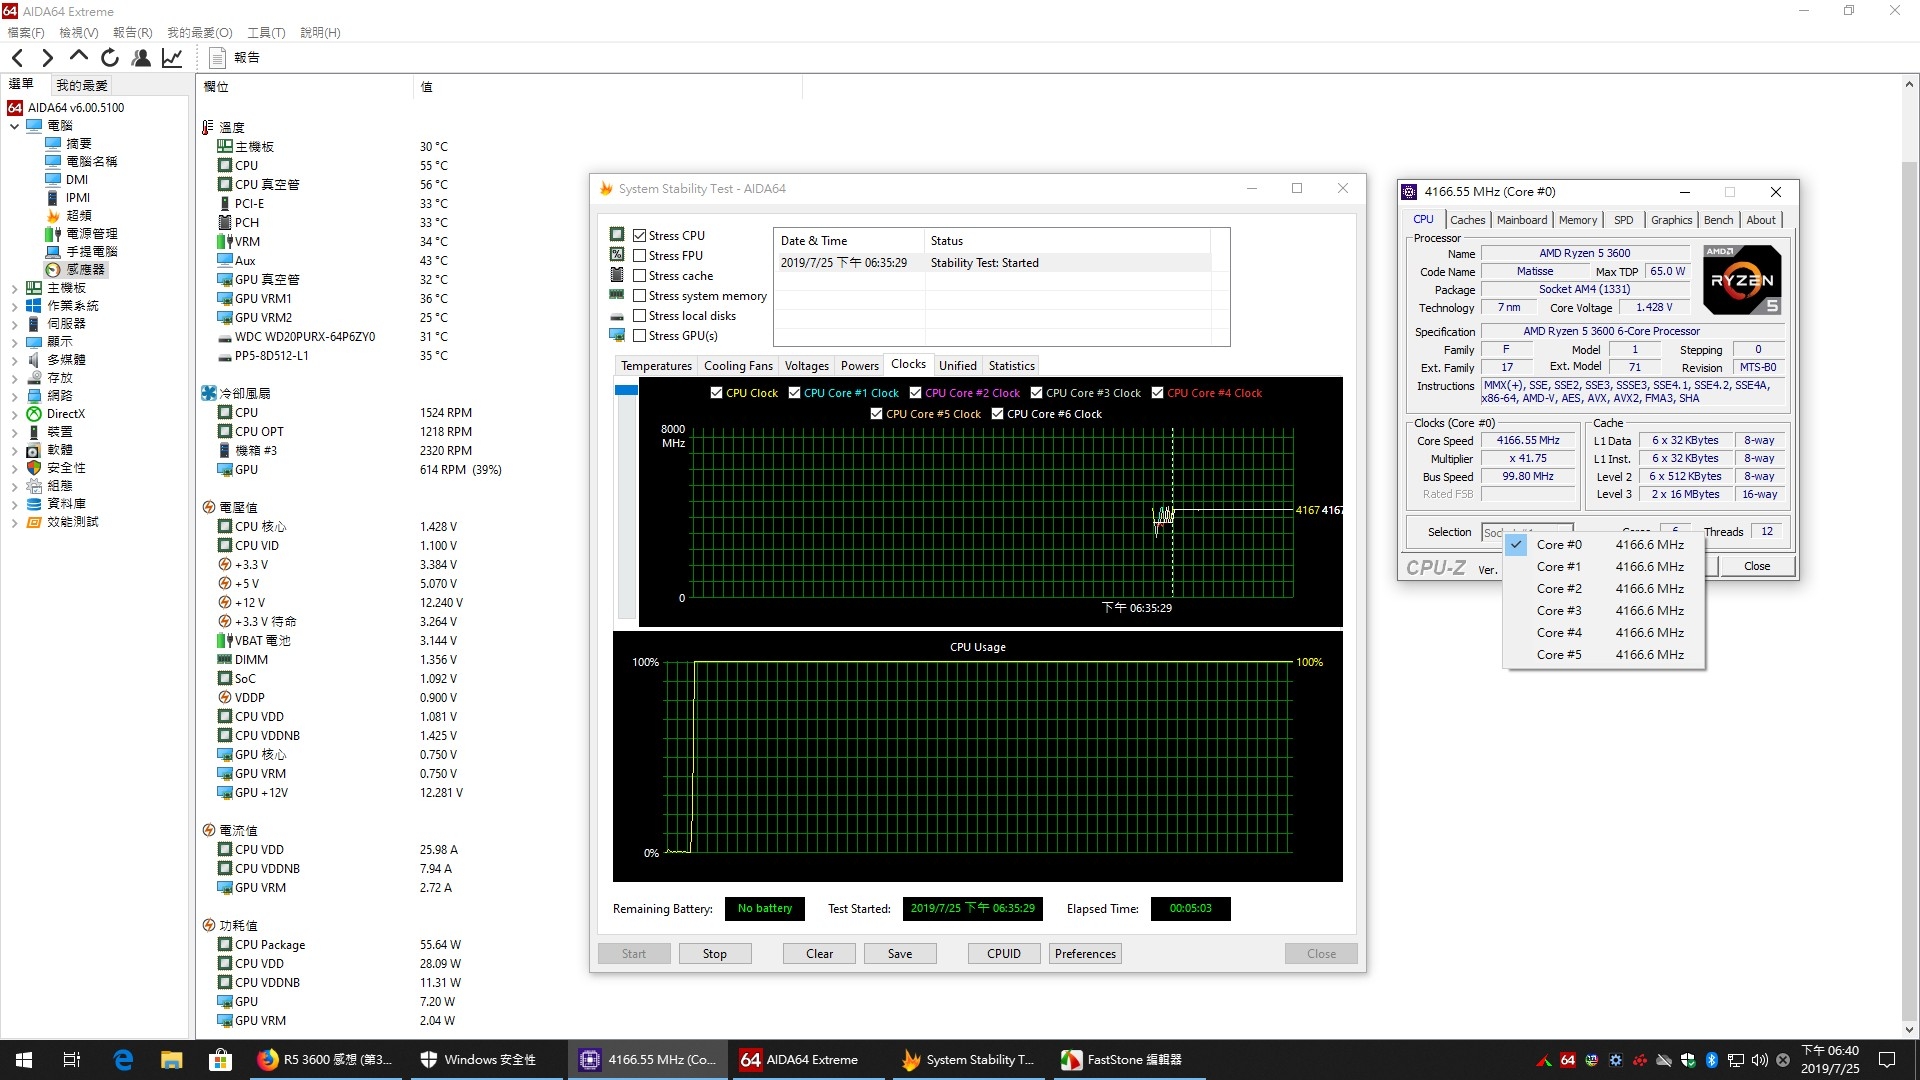Click the AIDA64 forward navigation arrow
Screen dimensions: 1920x1080
(x=47, y=58)
